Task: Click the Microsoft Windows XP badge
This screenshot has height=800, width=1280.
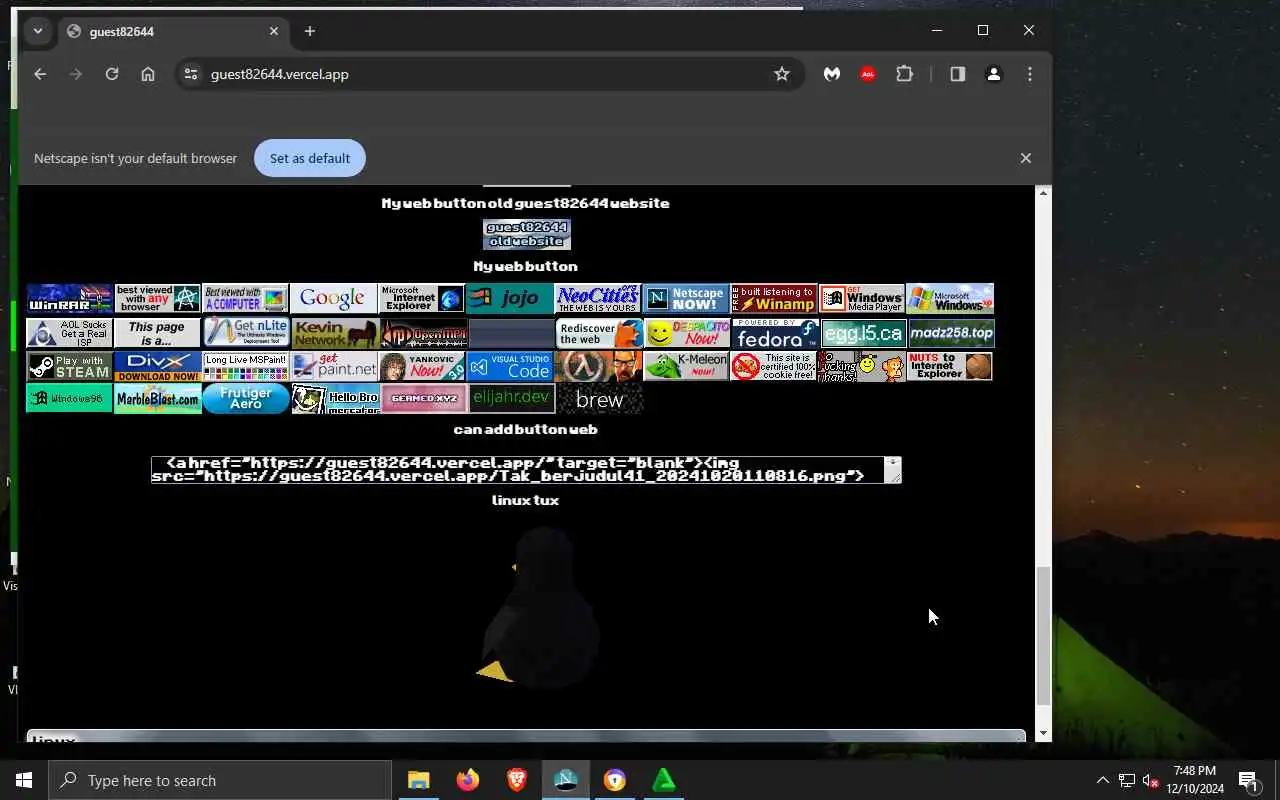Action: coord(949,298)
